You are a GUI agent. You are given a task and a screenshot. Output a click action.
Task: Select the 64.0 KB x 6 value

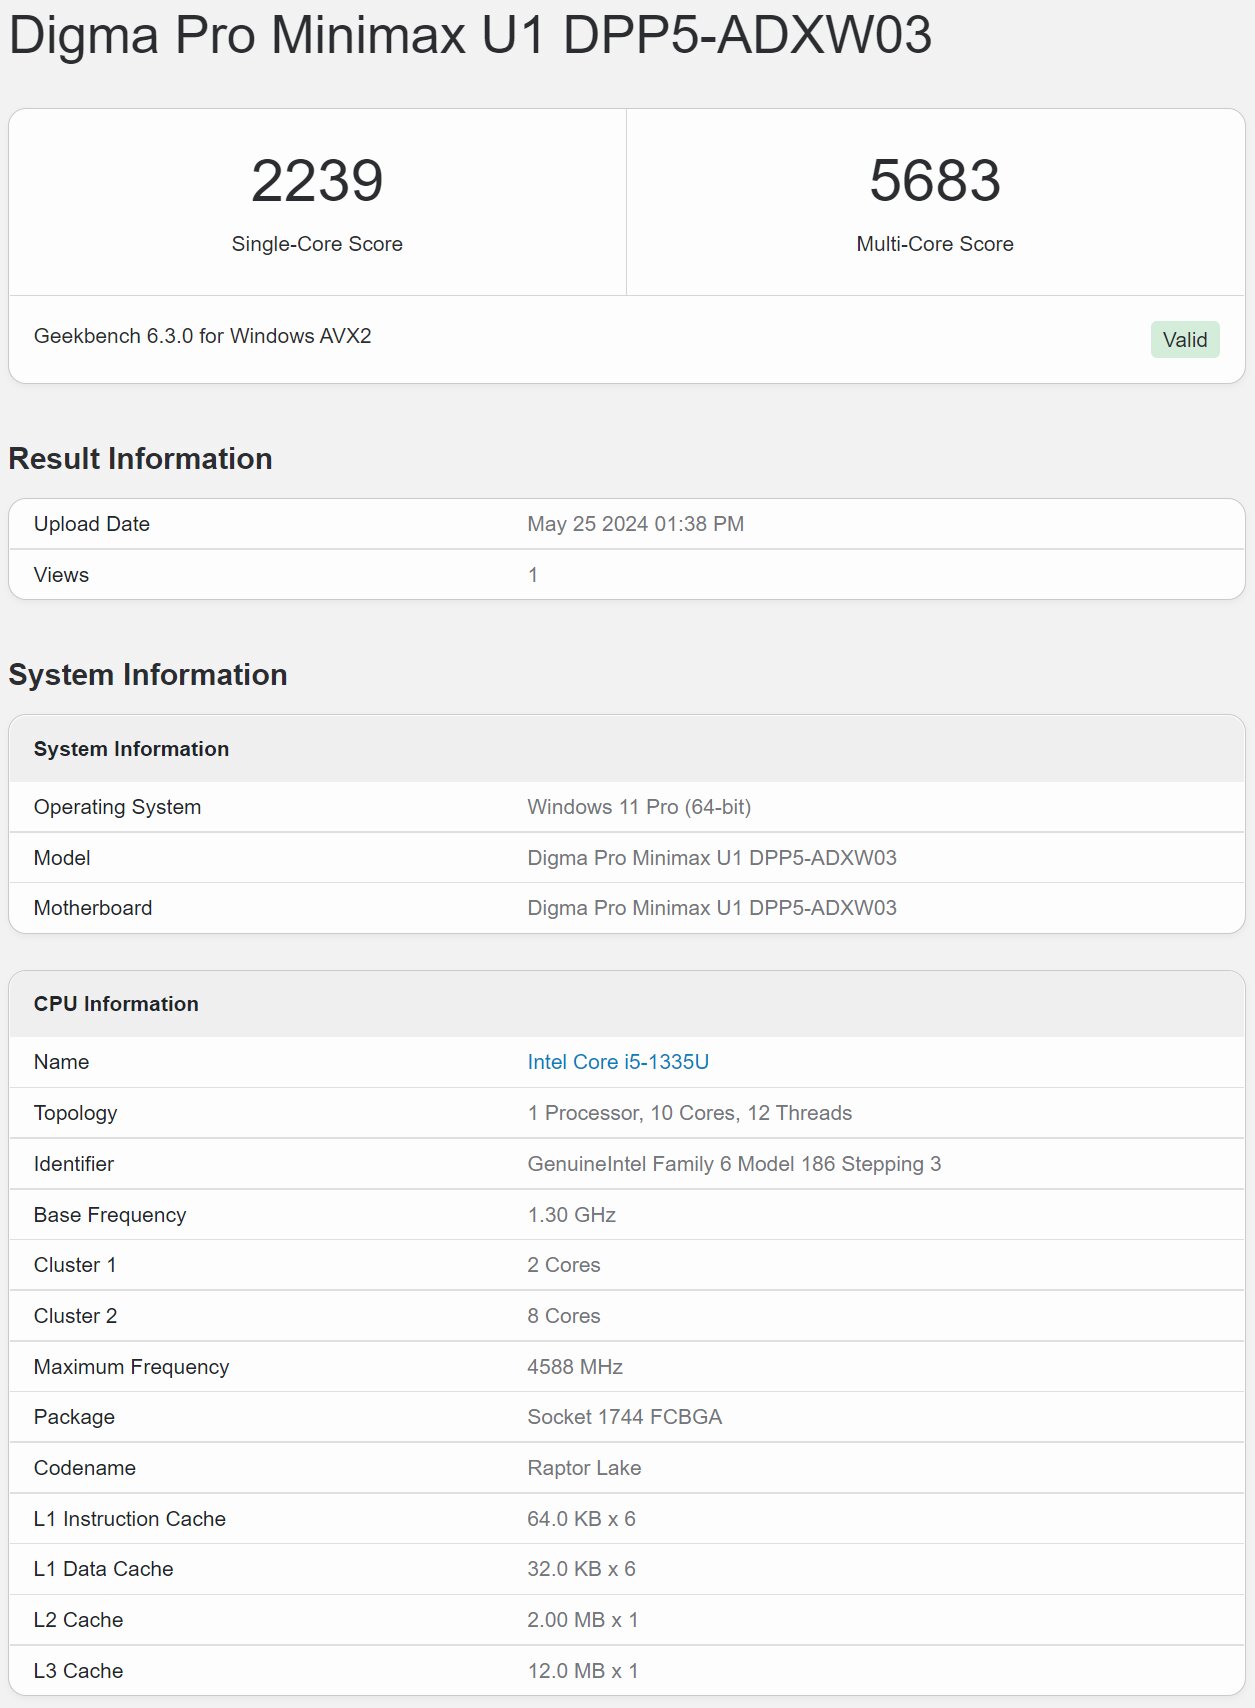click(581, 1519)
